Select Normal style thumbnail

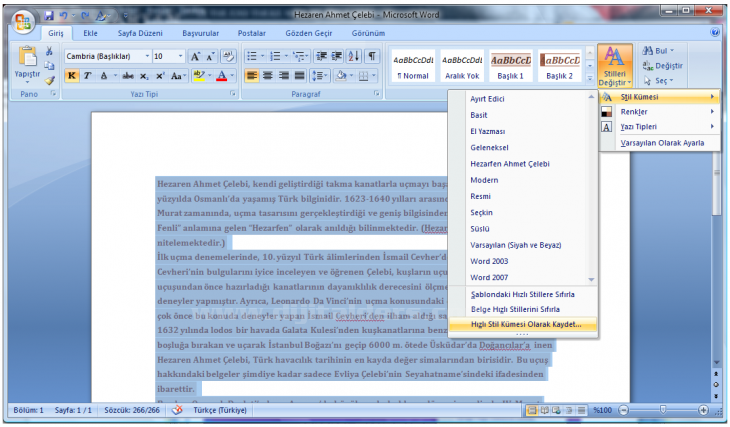click(x=413, y=67)
